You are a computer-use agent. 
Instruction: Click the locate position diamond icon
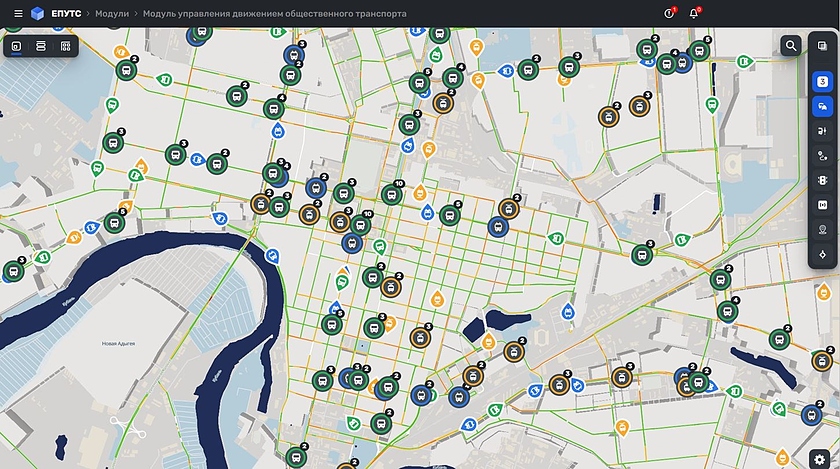822,254
